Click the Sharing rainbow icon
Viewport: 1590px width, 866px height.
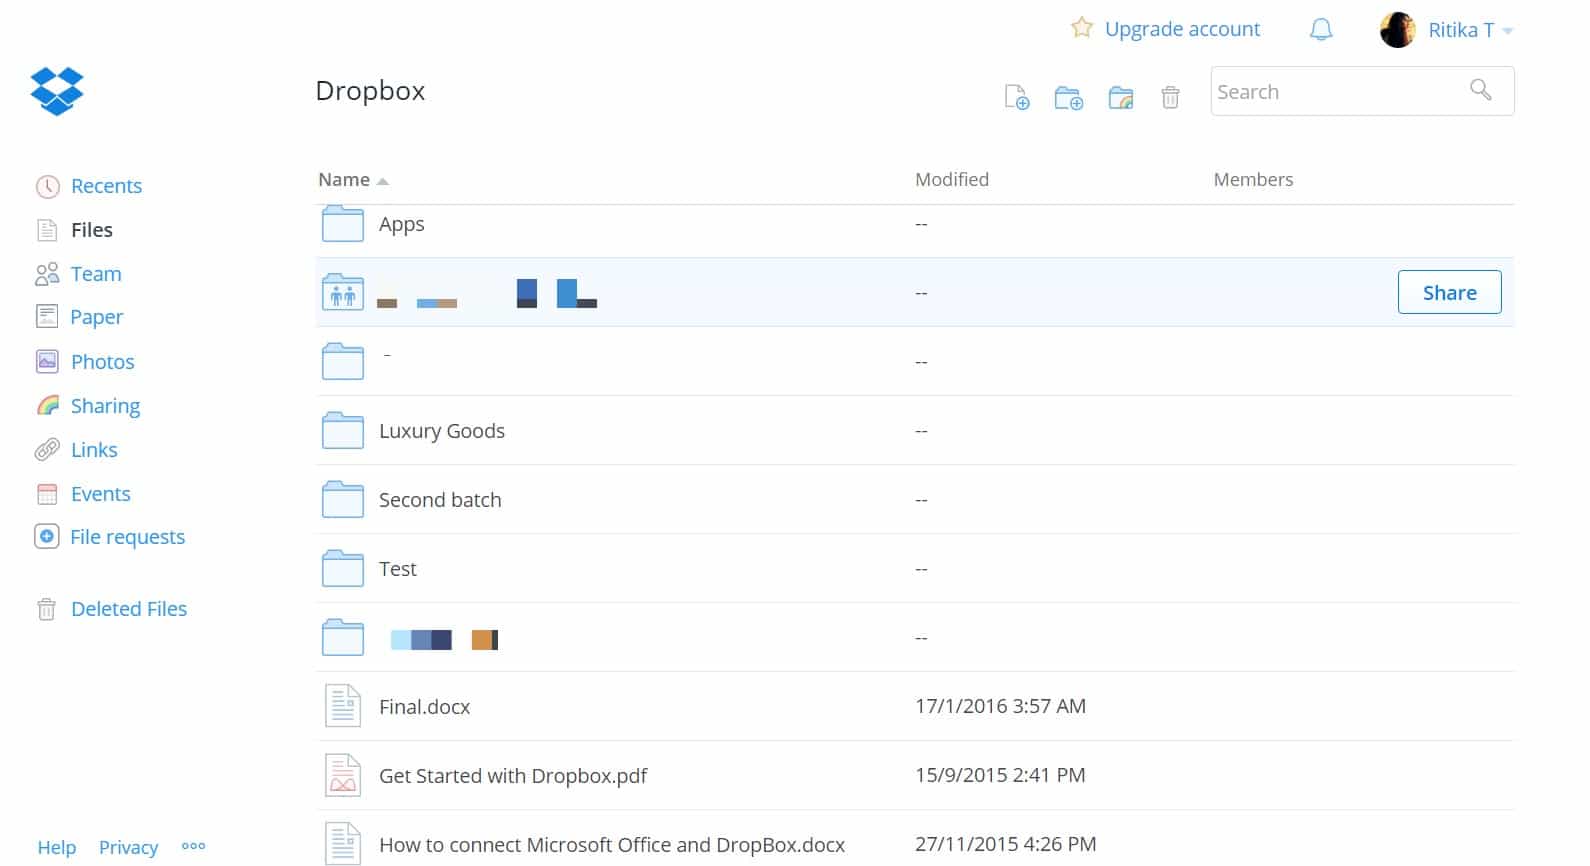click(x=47, y=405)
